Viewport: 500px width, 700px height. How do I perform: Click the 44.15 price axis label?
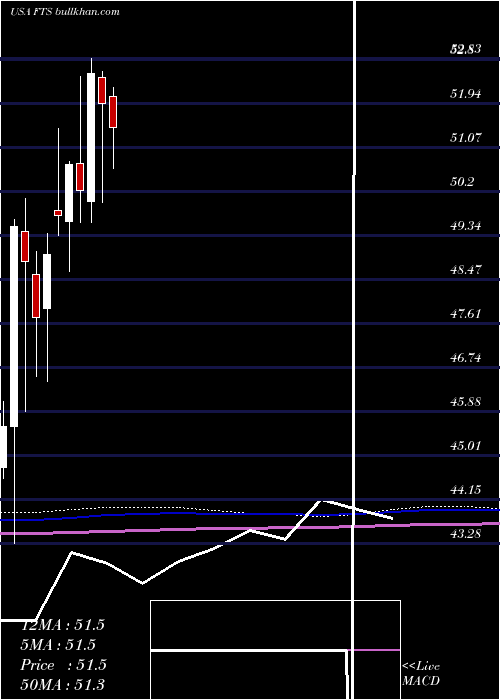click(466, 490)
